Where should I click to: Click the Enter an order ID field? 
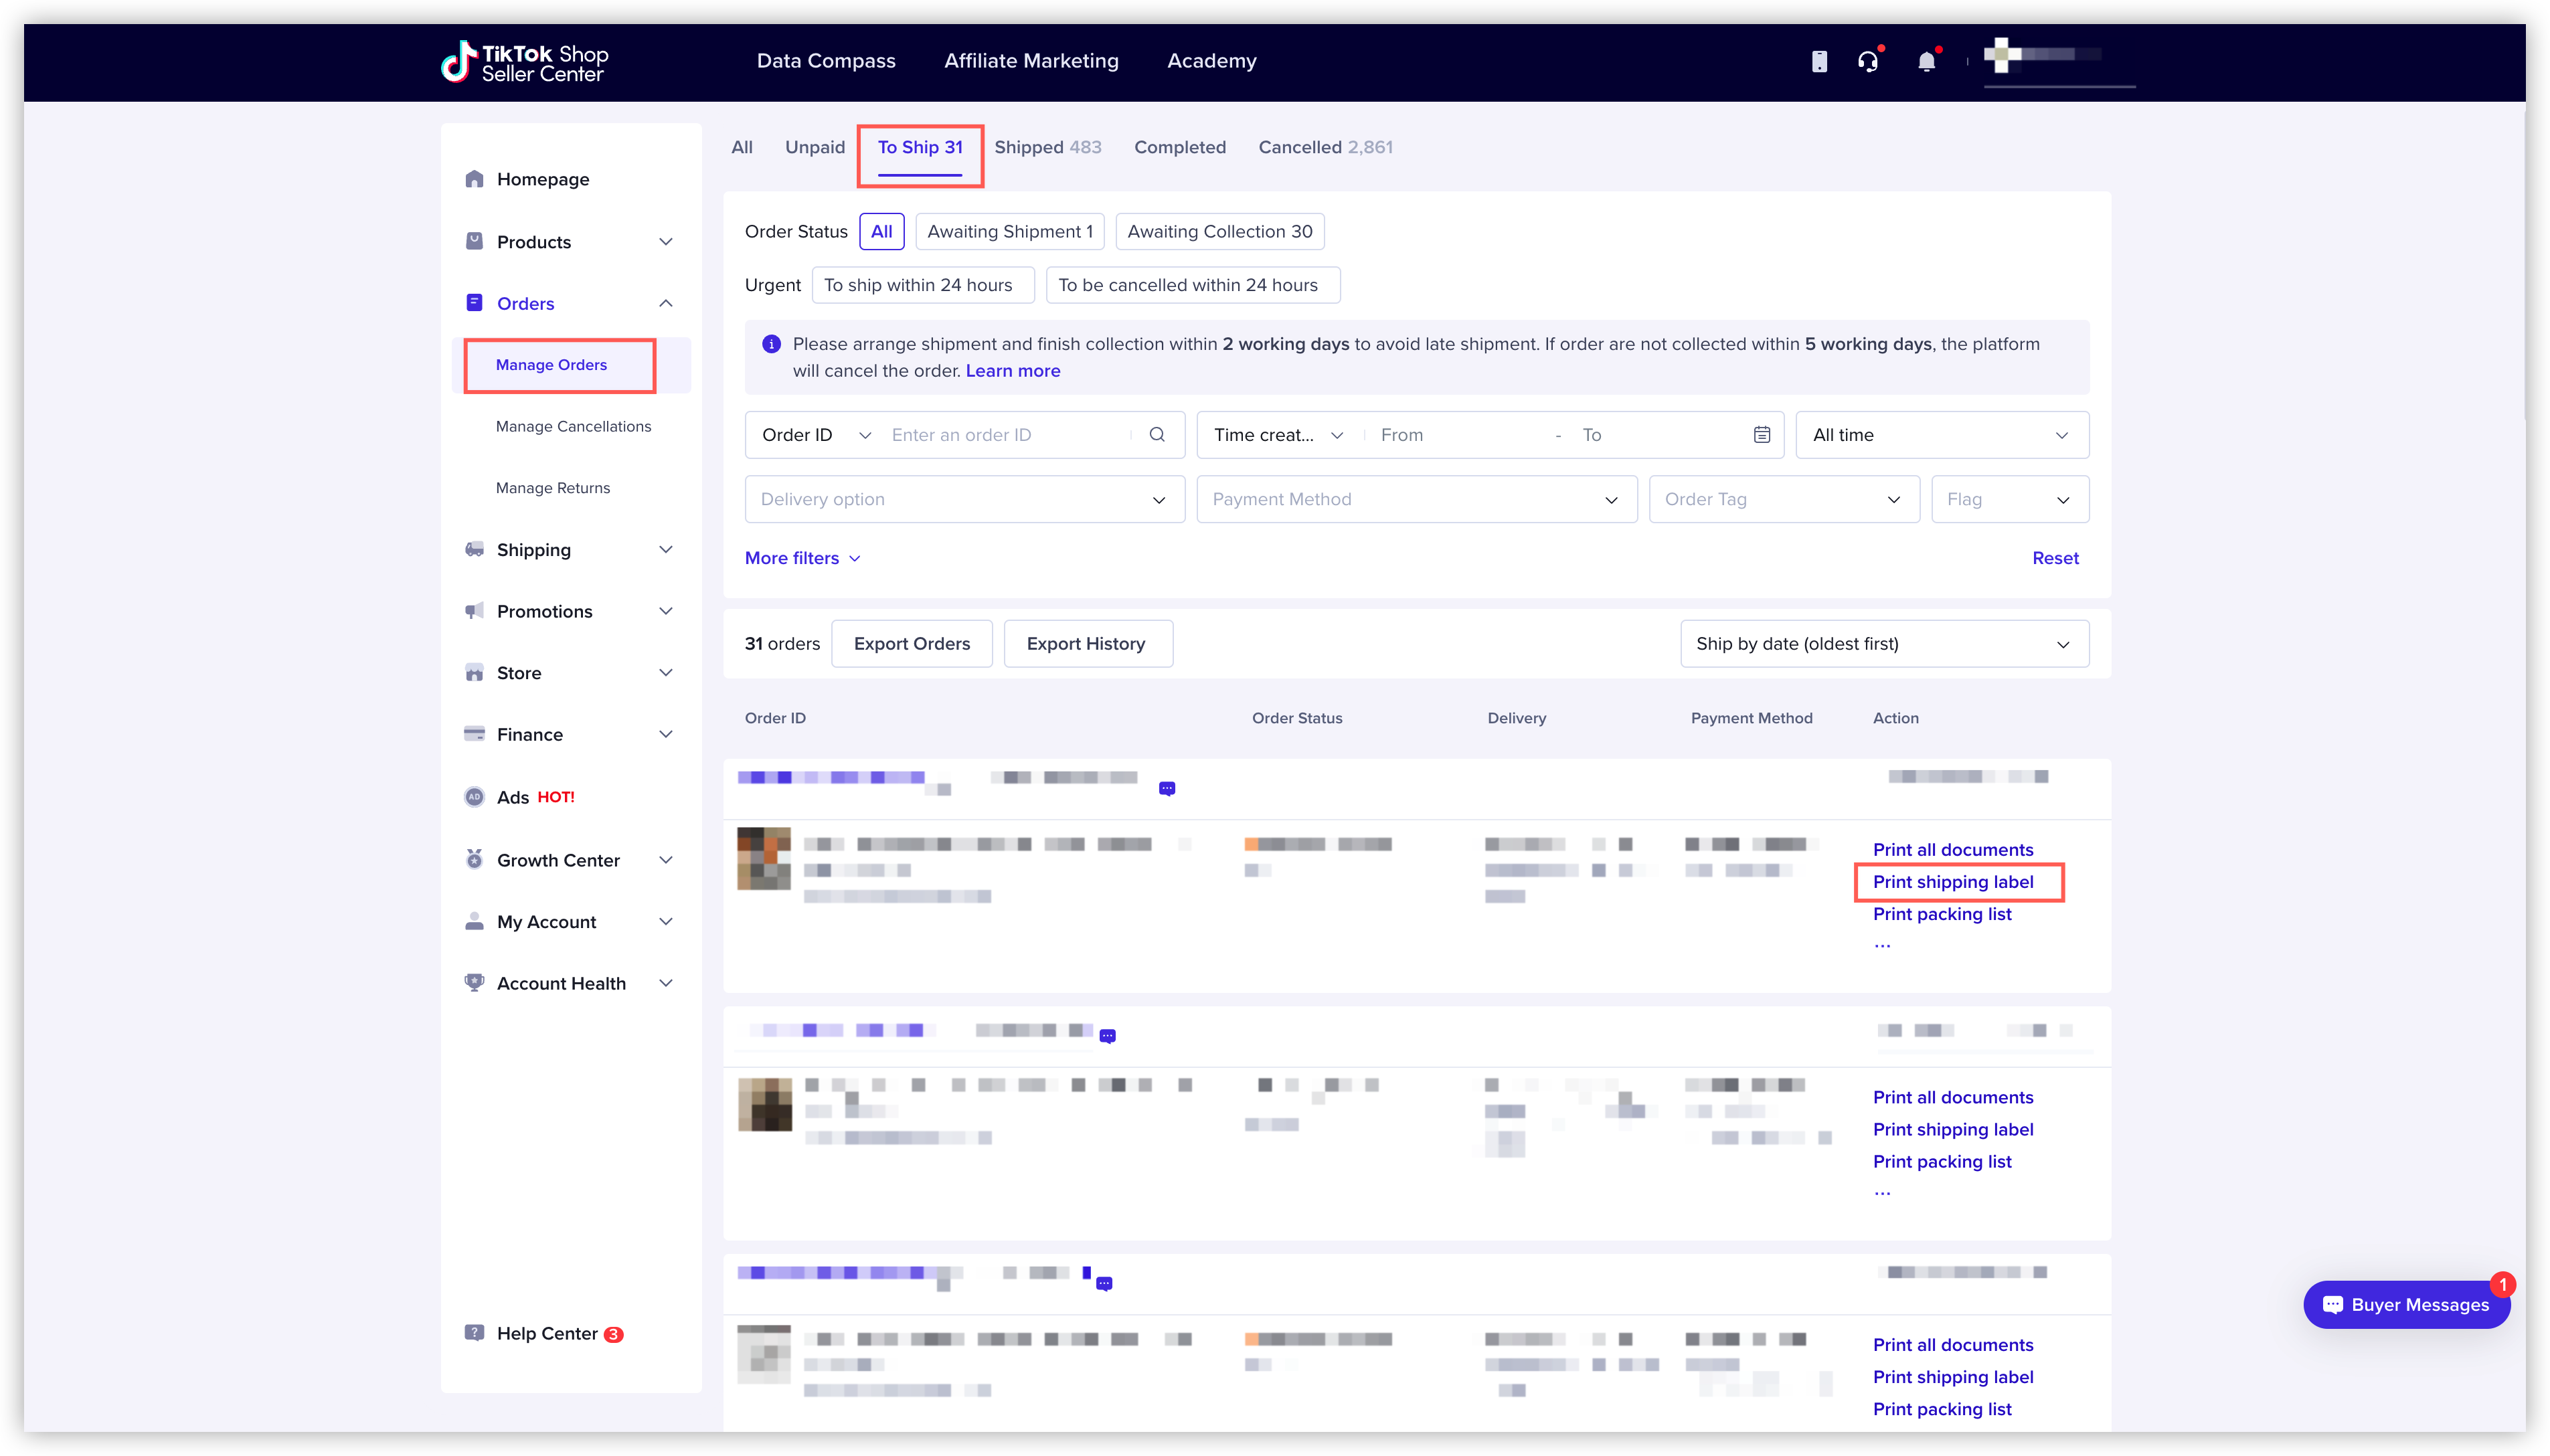coord(1008,434)
